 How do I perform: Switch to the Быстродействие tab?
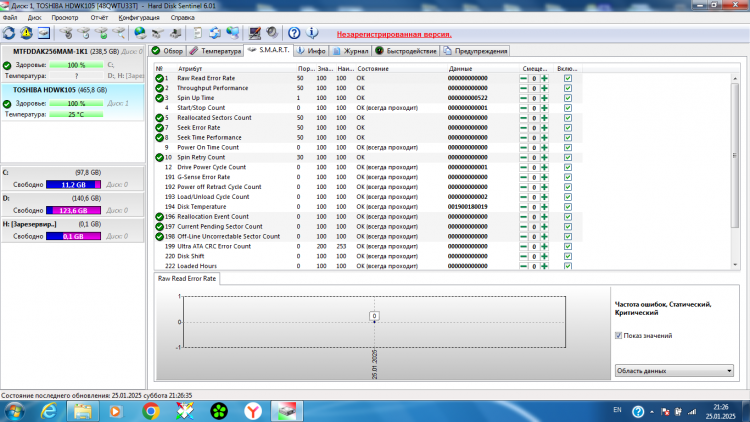[406, 51]
